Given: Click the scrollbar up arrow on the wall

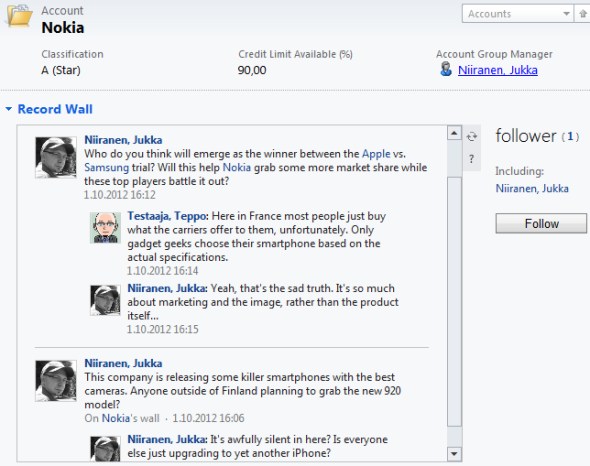Looking at the screenshot, I should pyautogui.click(x=454, y=133).
